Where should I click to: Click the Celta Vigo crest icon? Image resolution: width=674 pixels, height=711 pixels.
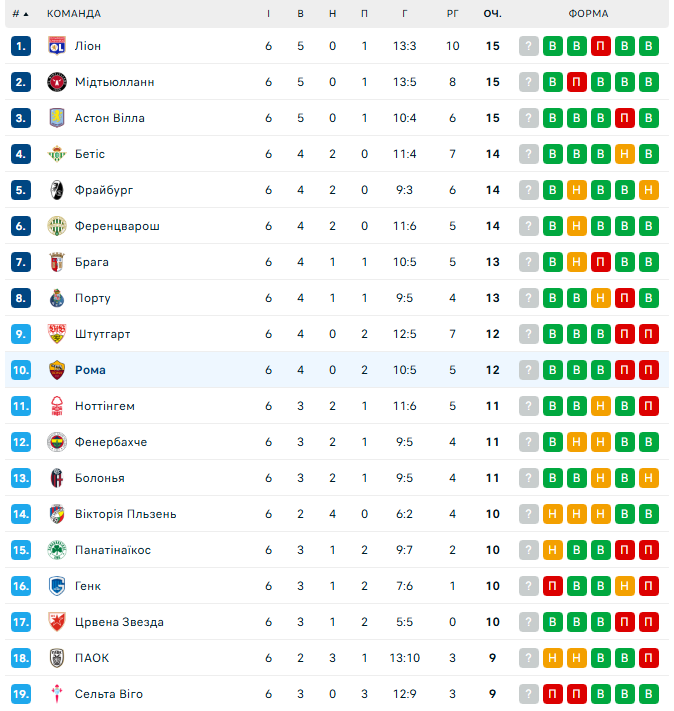point(56,694)
